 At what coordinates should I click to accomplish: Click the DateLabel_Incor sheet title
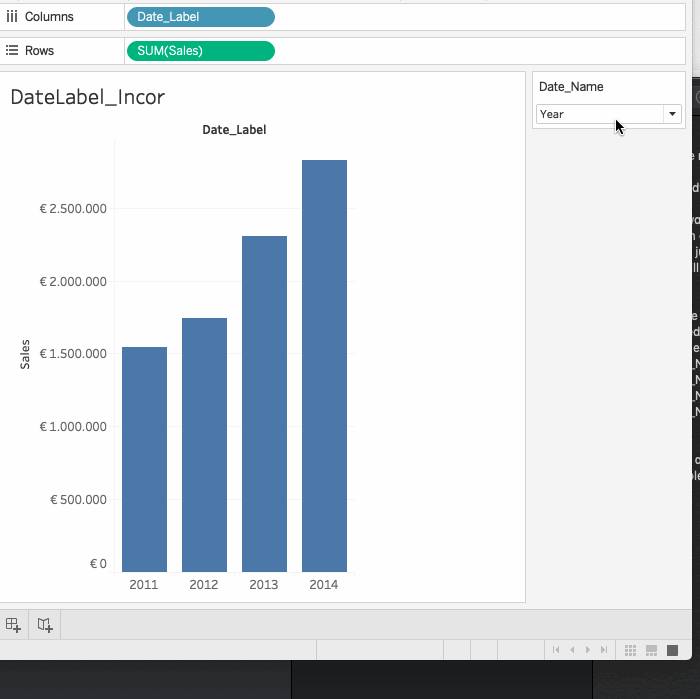tap(87, 97)
